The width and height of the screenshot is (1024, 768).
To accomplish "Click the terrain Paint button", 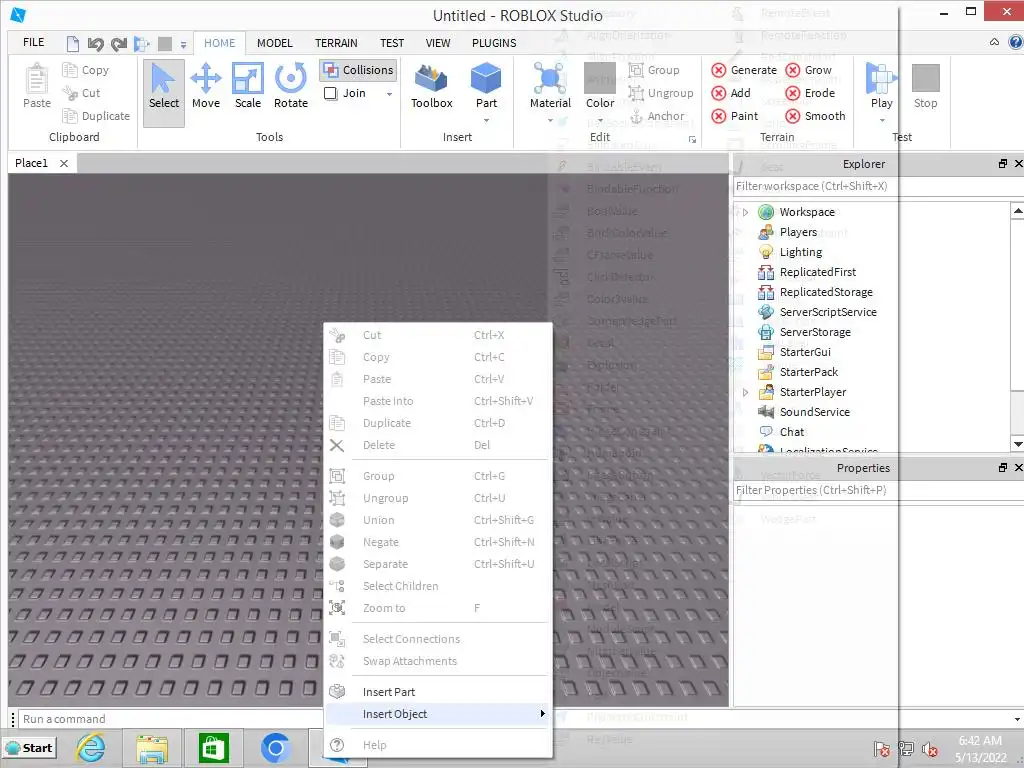I will point(735,116).
